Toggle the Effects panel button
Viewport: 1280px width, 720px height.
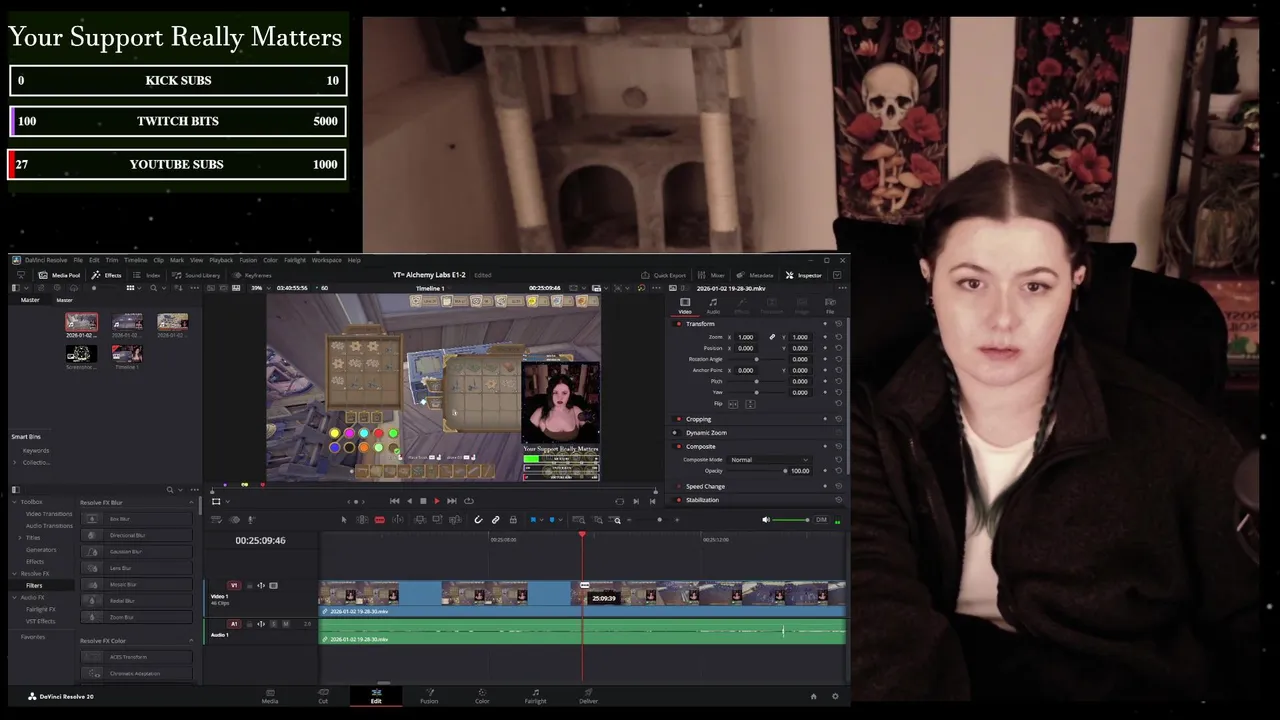pyautogui.click(x=106, y=275)
